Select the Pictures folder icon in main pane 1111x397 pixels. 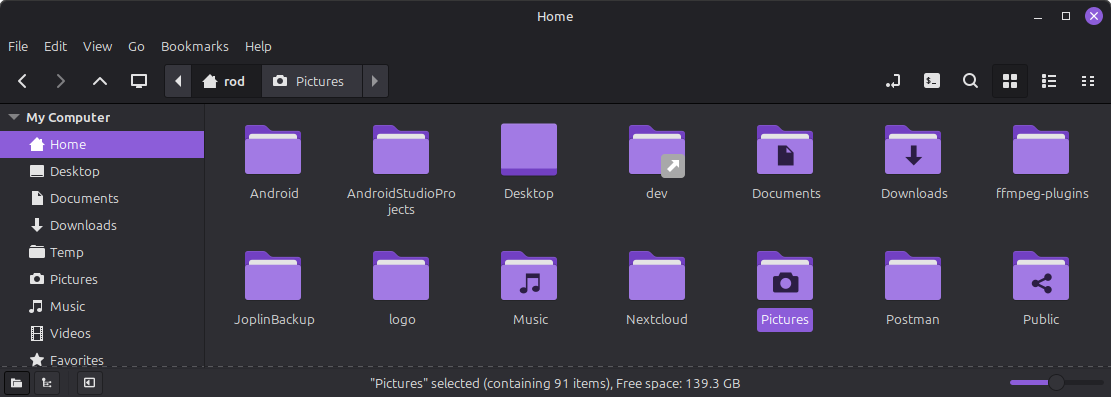[785, 276]
